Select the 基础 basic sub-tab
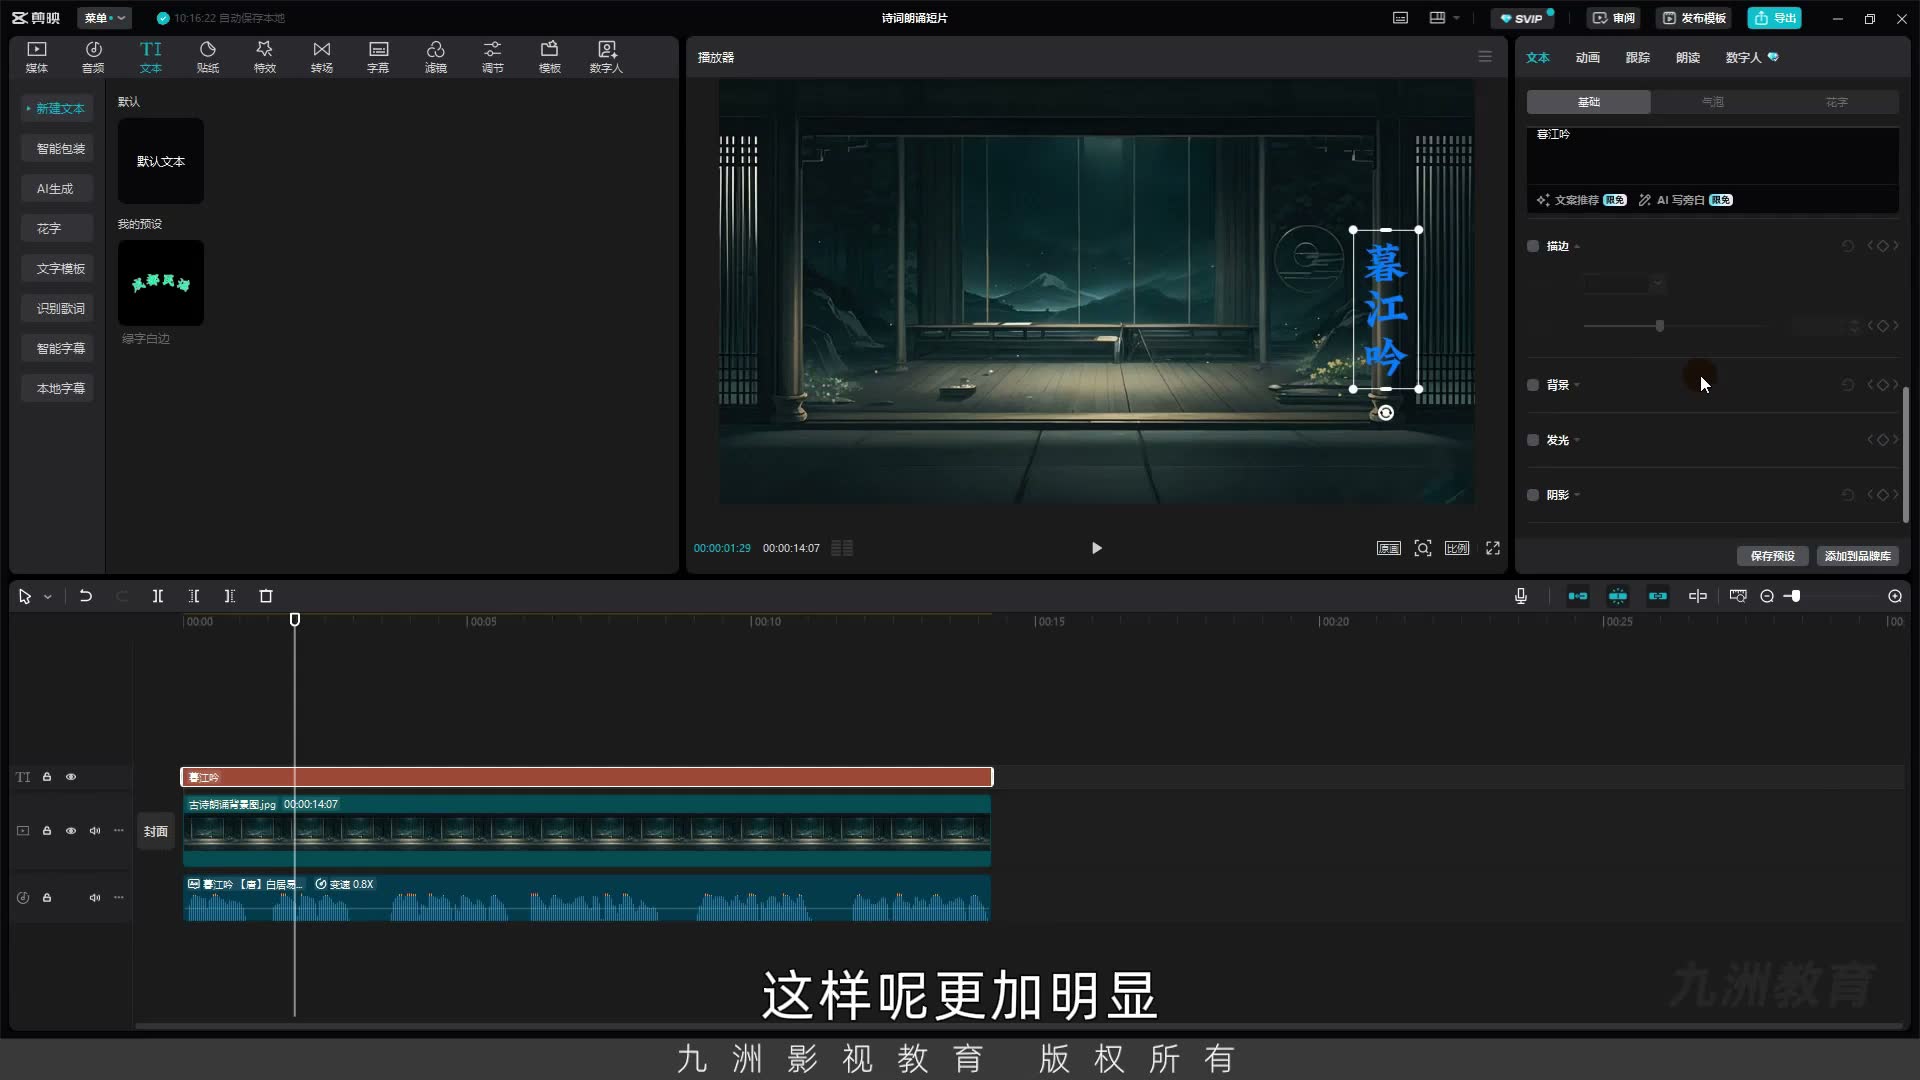The width and height of the screenshot is (1920, 1080). coord(1589,102)
